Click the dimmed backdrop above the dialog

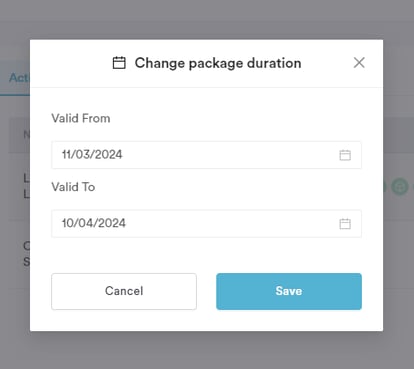pyautogui.click(x=207, y=19)
